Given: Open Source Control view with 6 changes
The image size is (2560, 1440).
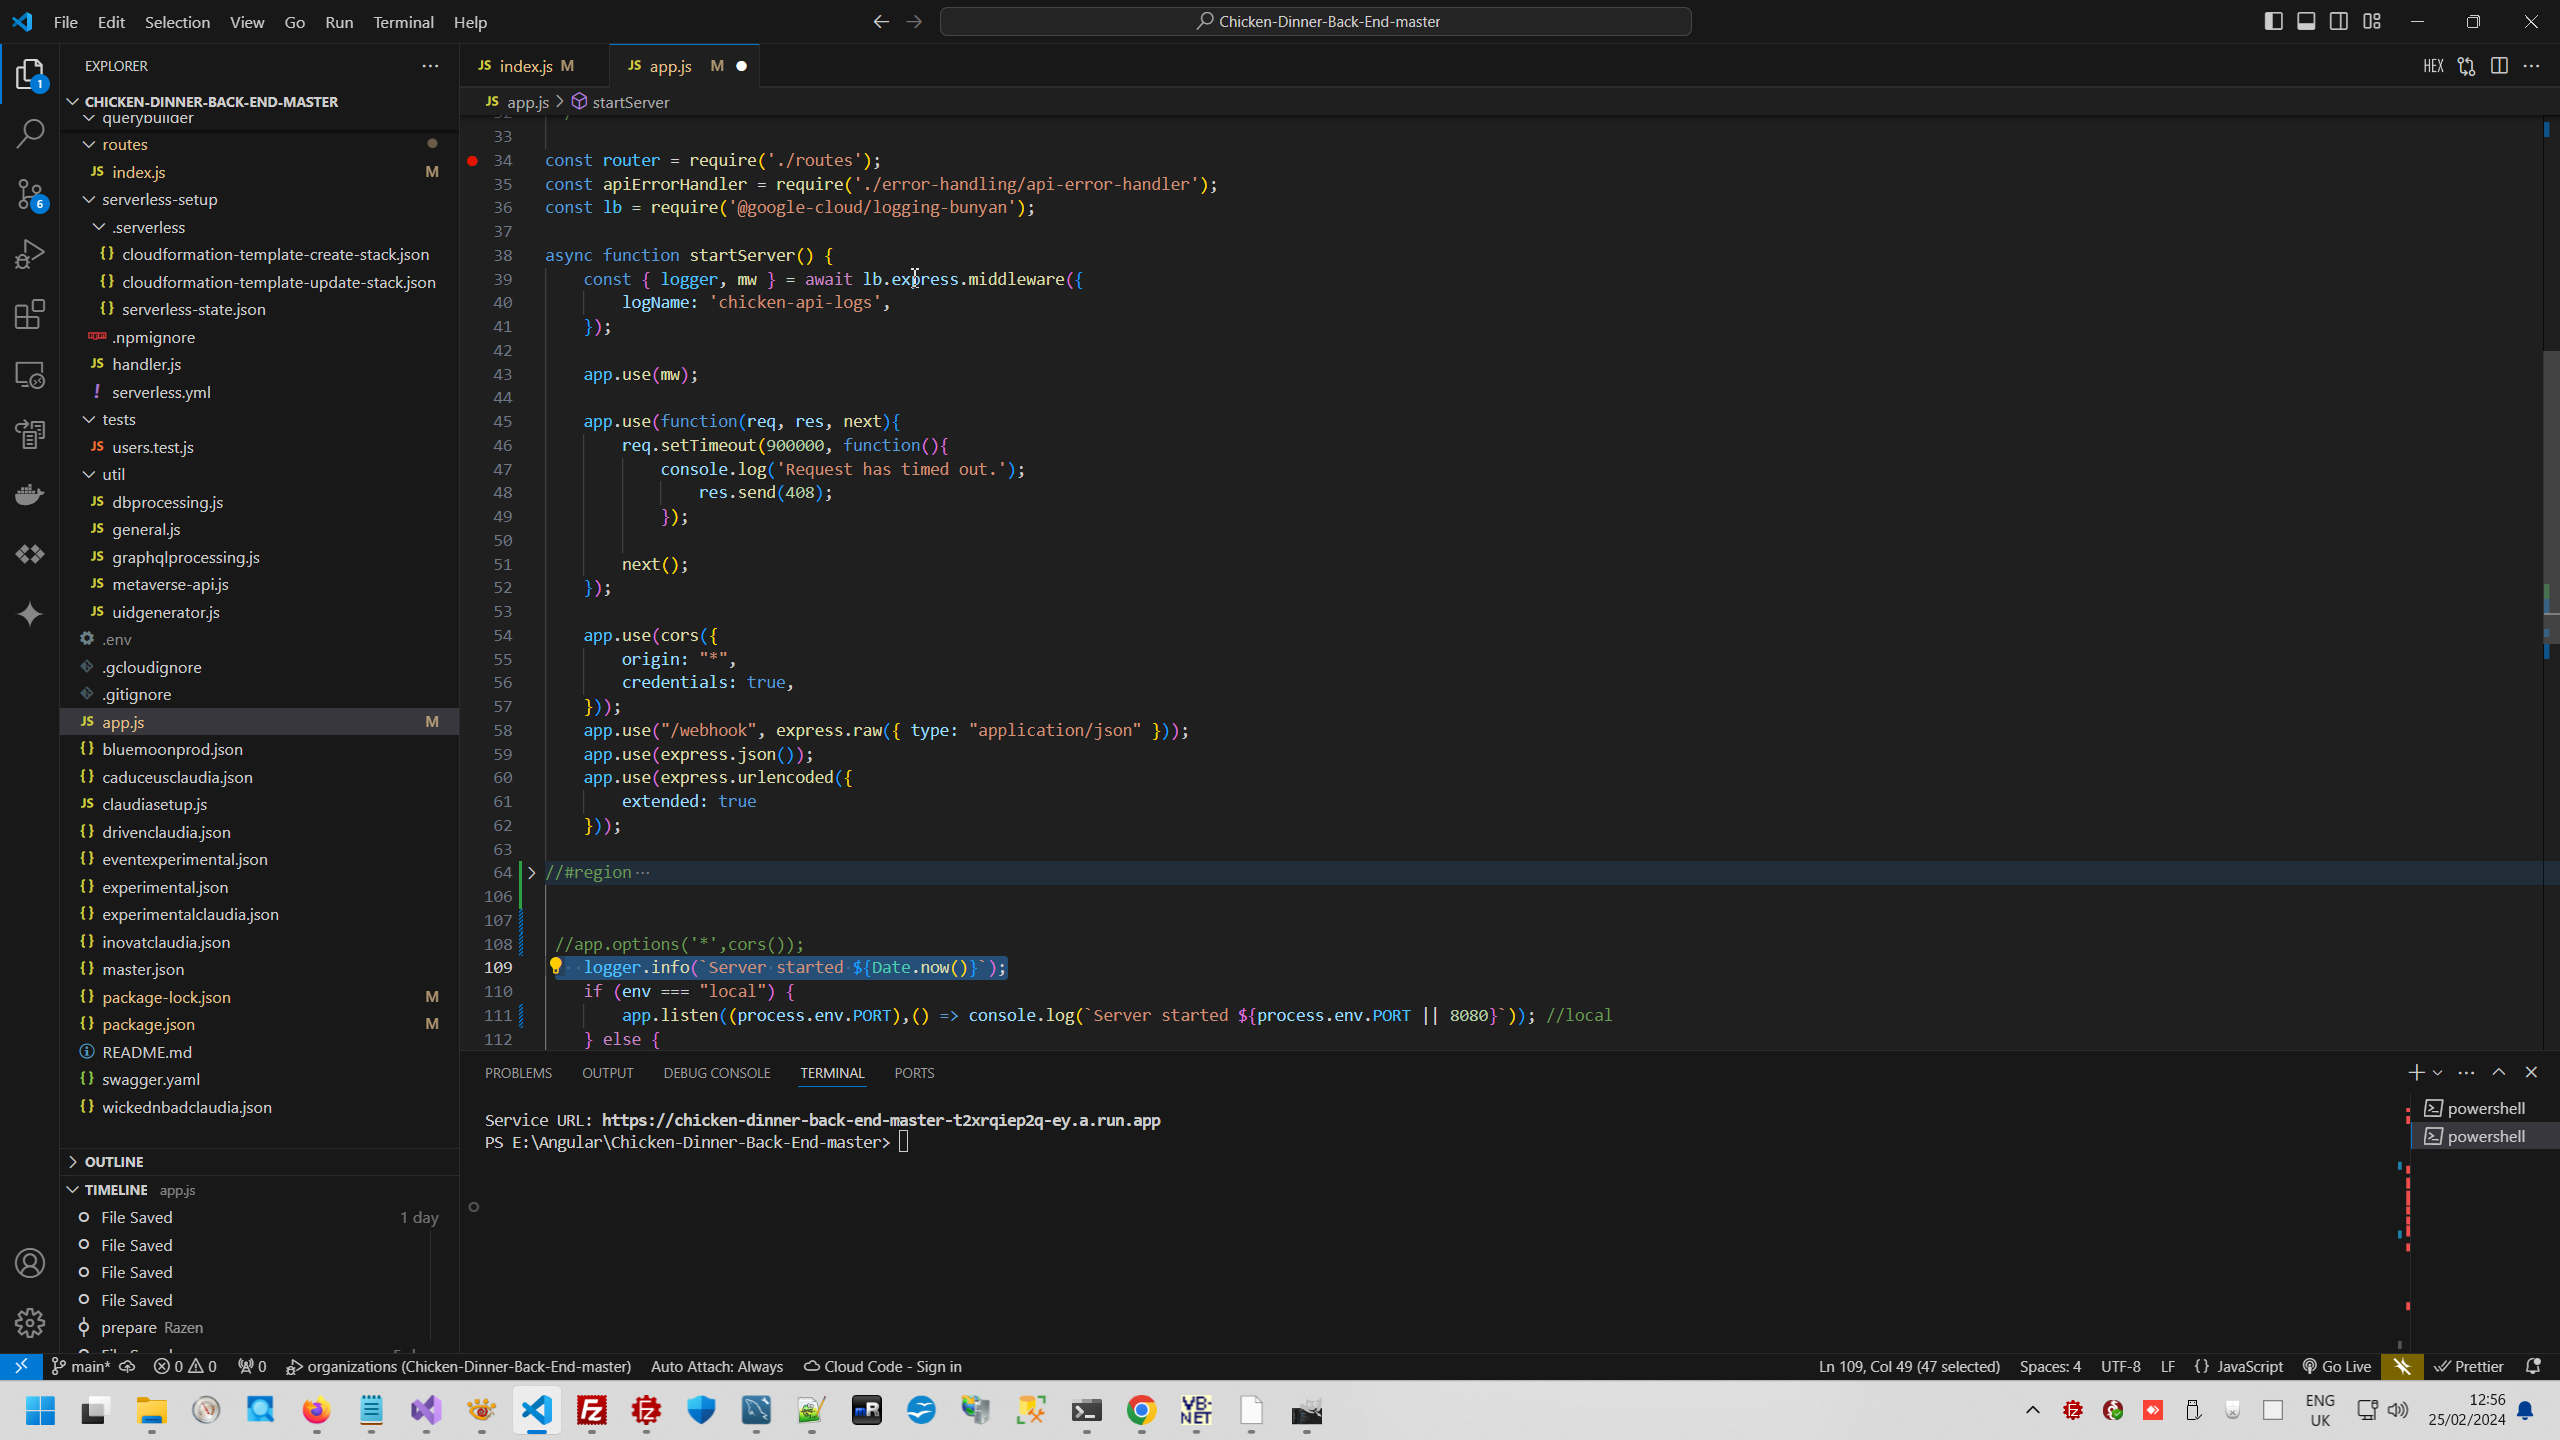Looking at the screenshot, I should (x=30, y=194).
